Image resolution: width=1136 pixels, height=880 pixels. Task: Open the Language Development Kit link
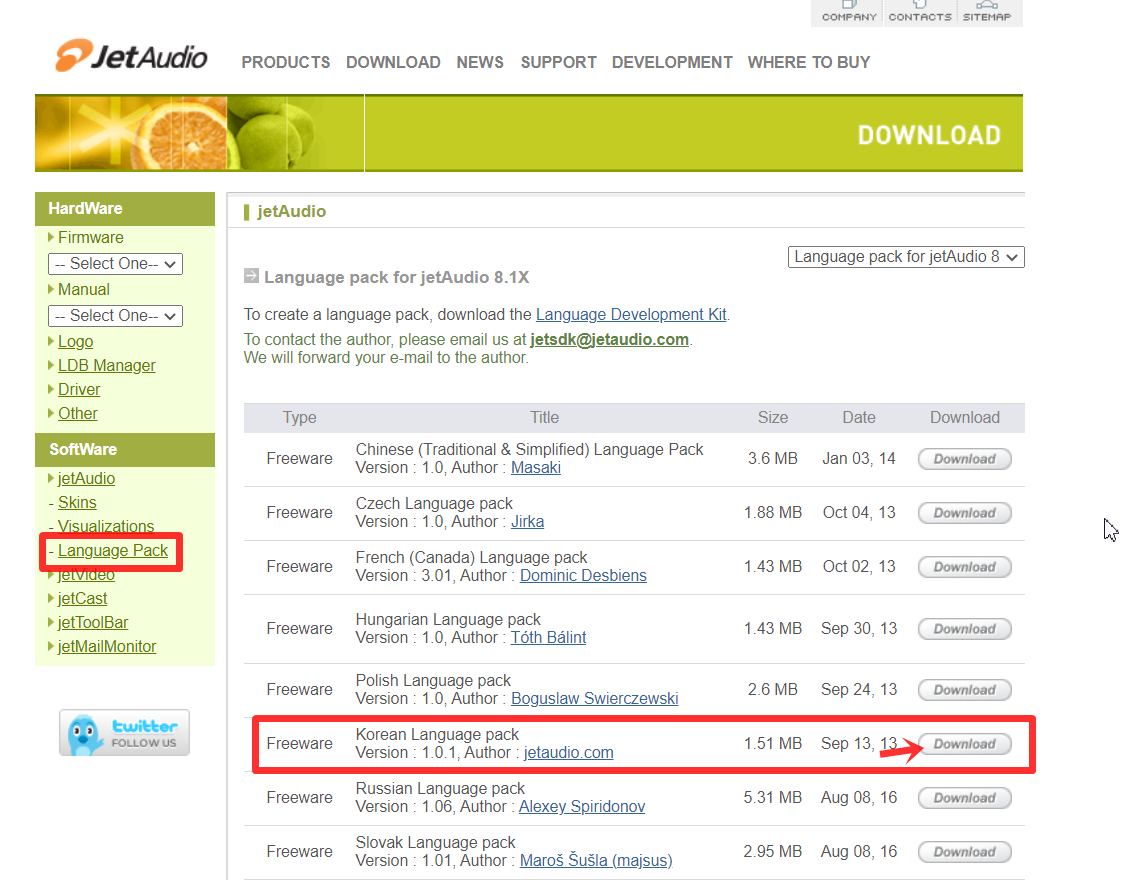[x=631, y=314]
